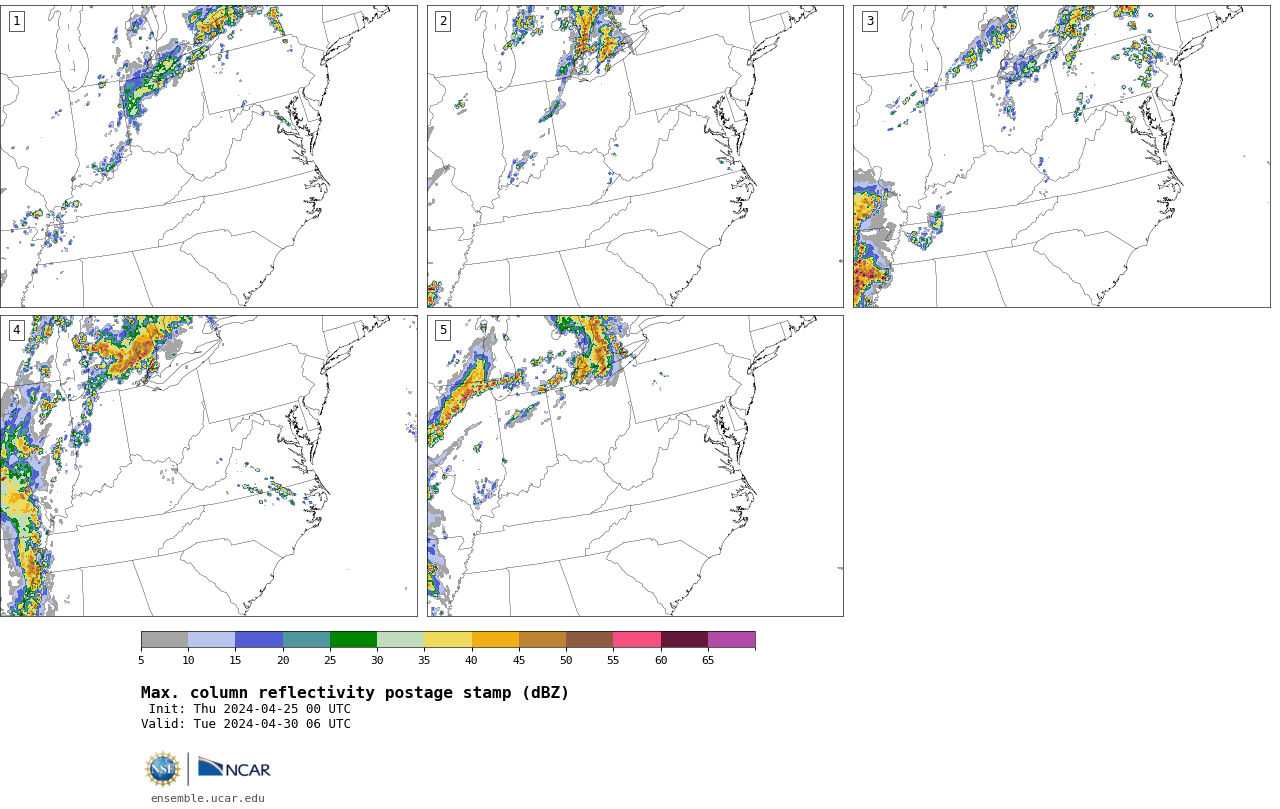Click the purple 65+ dBZ swatch
1280x809 pixels.
coord(731,640)
